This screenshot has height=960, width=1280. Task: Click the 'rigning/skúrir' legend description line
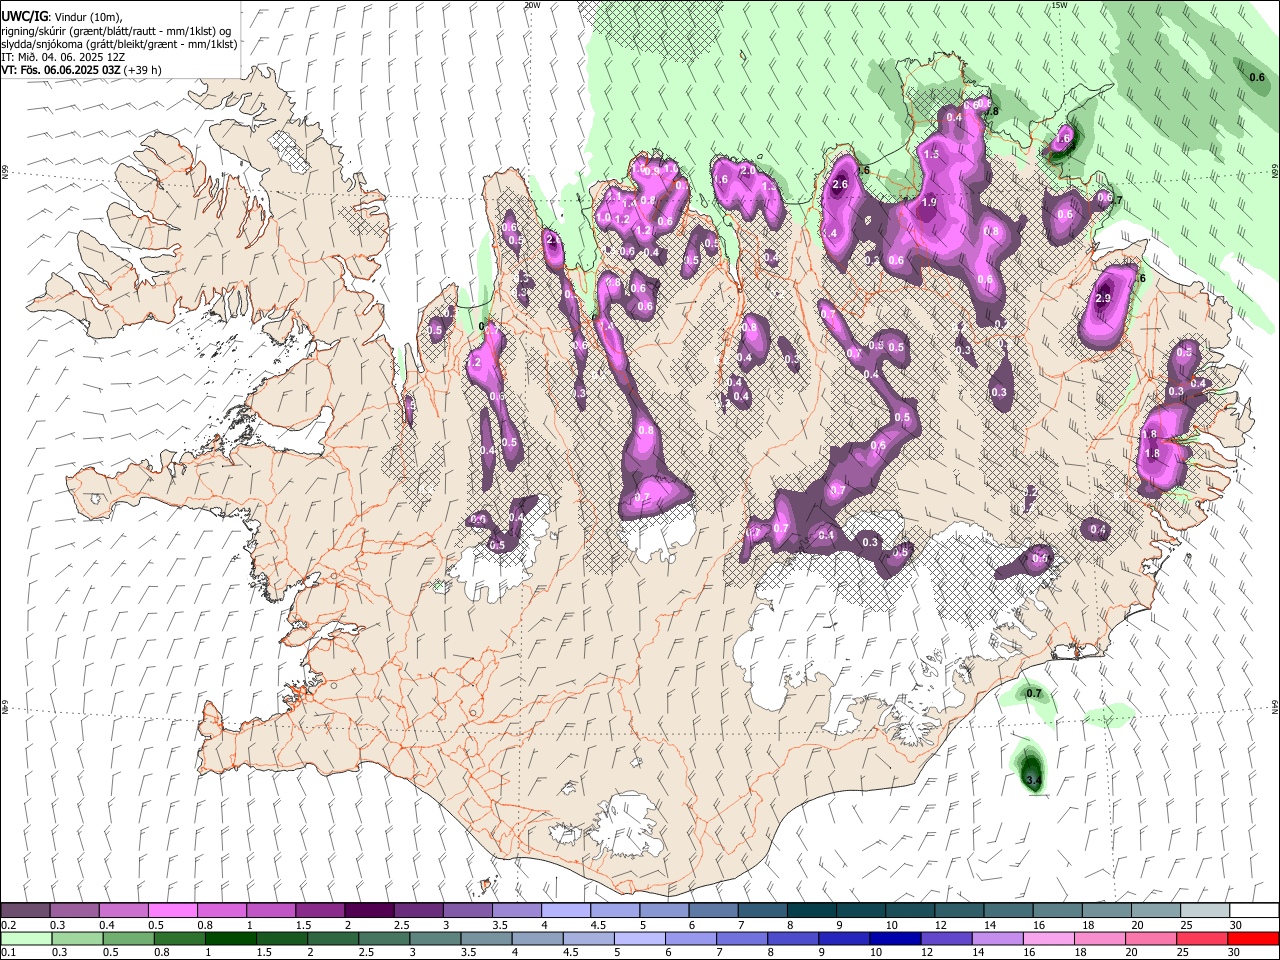[116, 30]
